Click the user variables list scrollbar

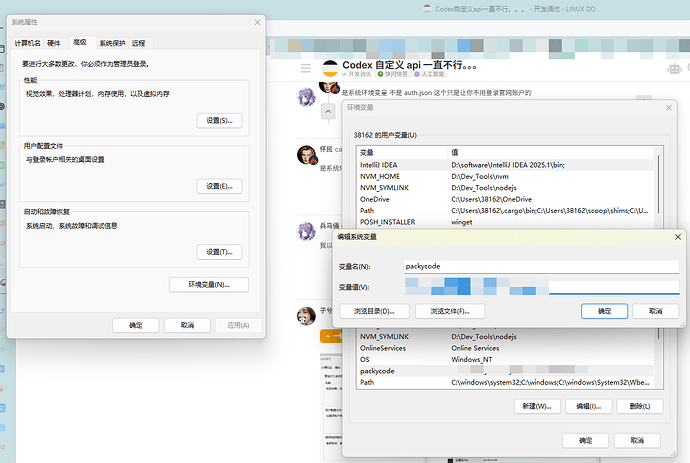[x=658, y=185]
